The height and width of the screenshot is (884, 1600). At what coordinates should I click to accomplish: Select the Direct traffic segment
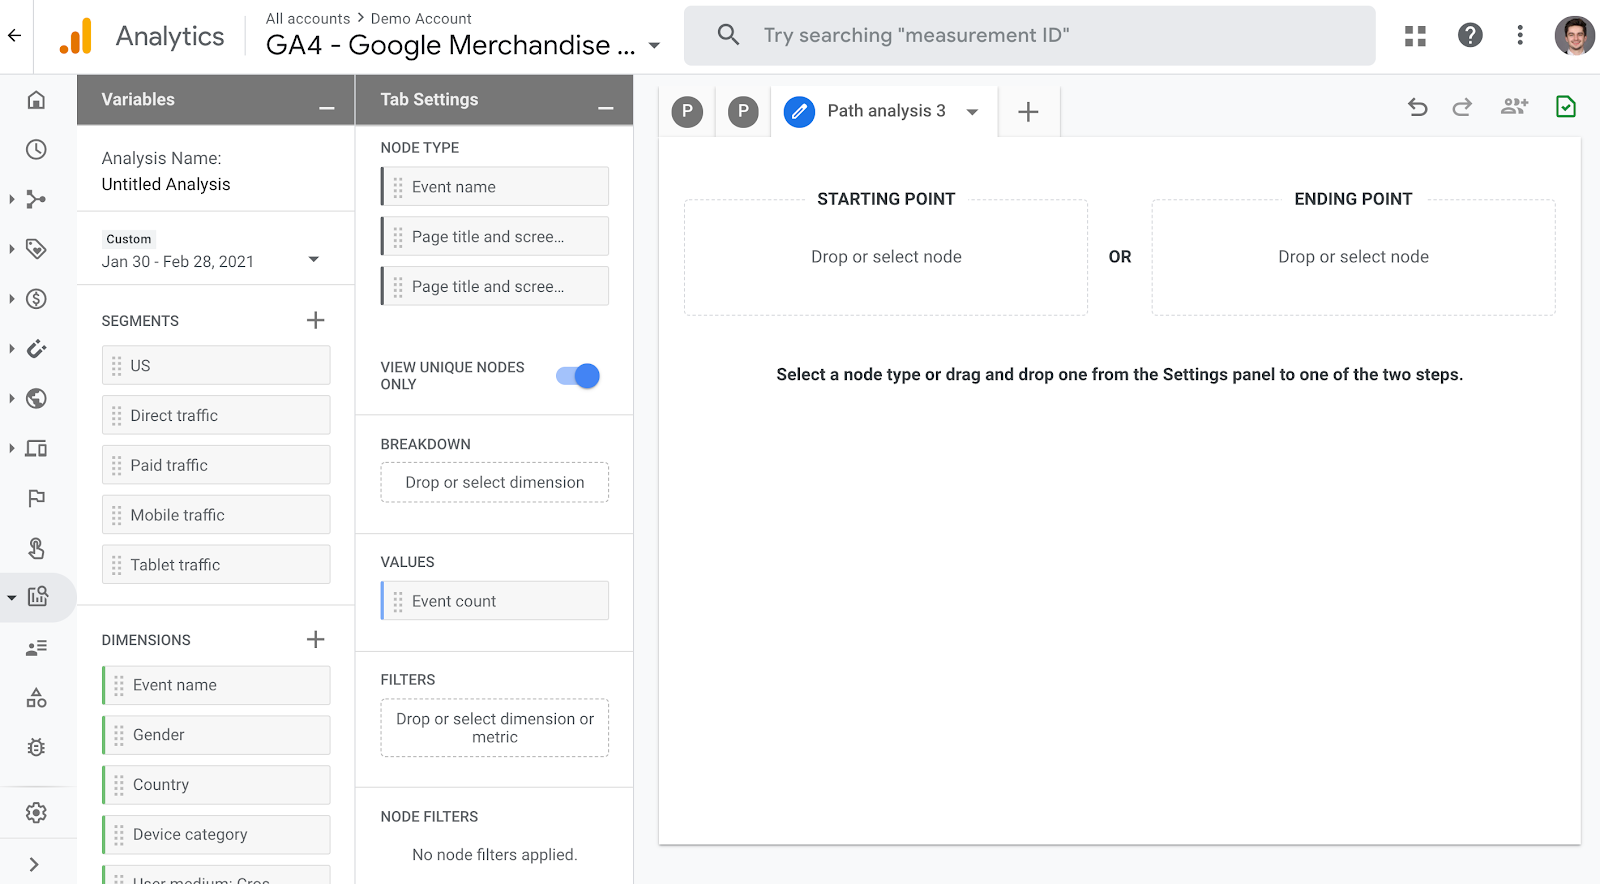tap(216, 415)
